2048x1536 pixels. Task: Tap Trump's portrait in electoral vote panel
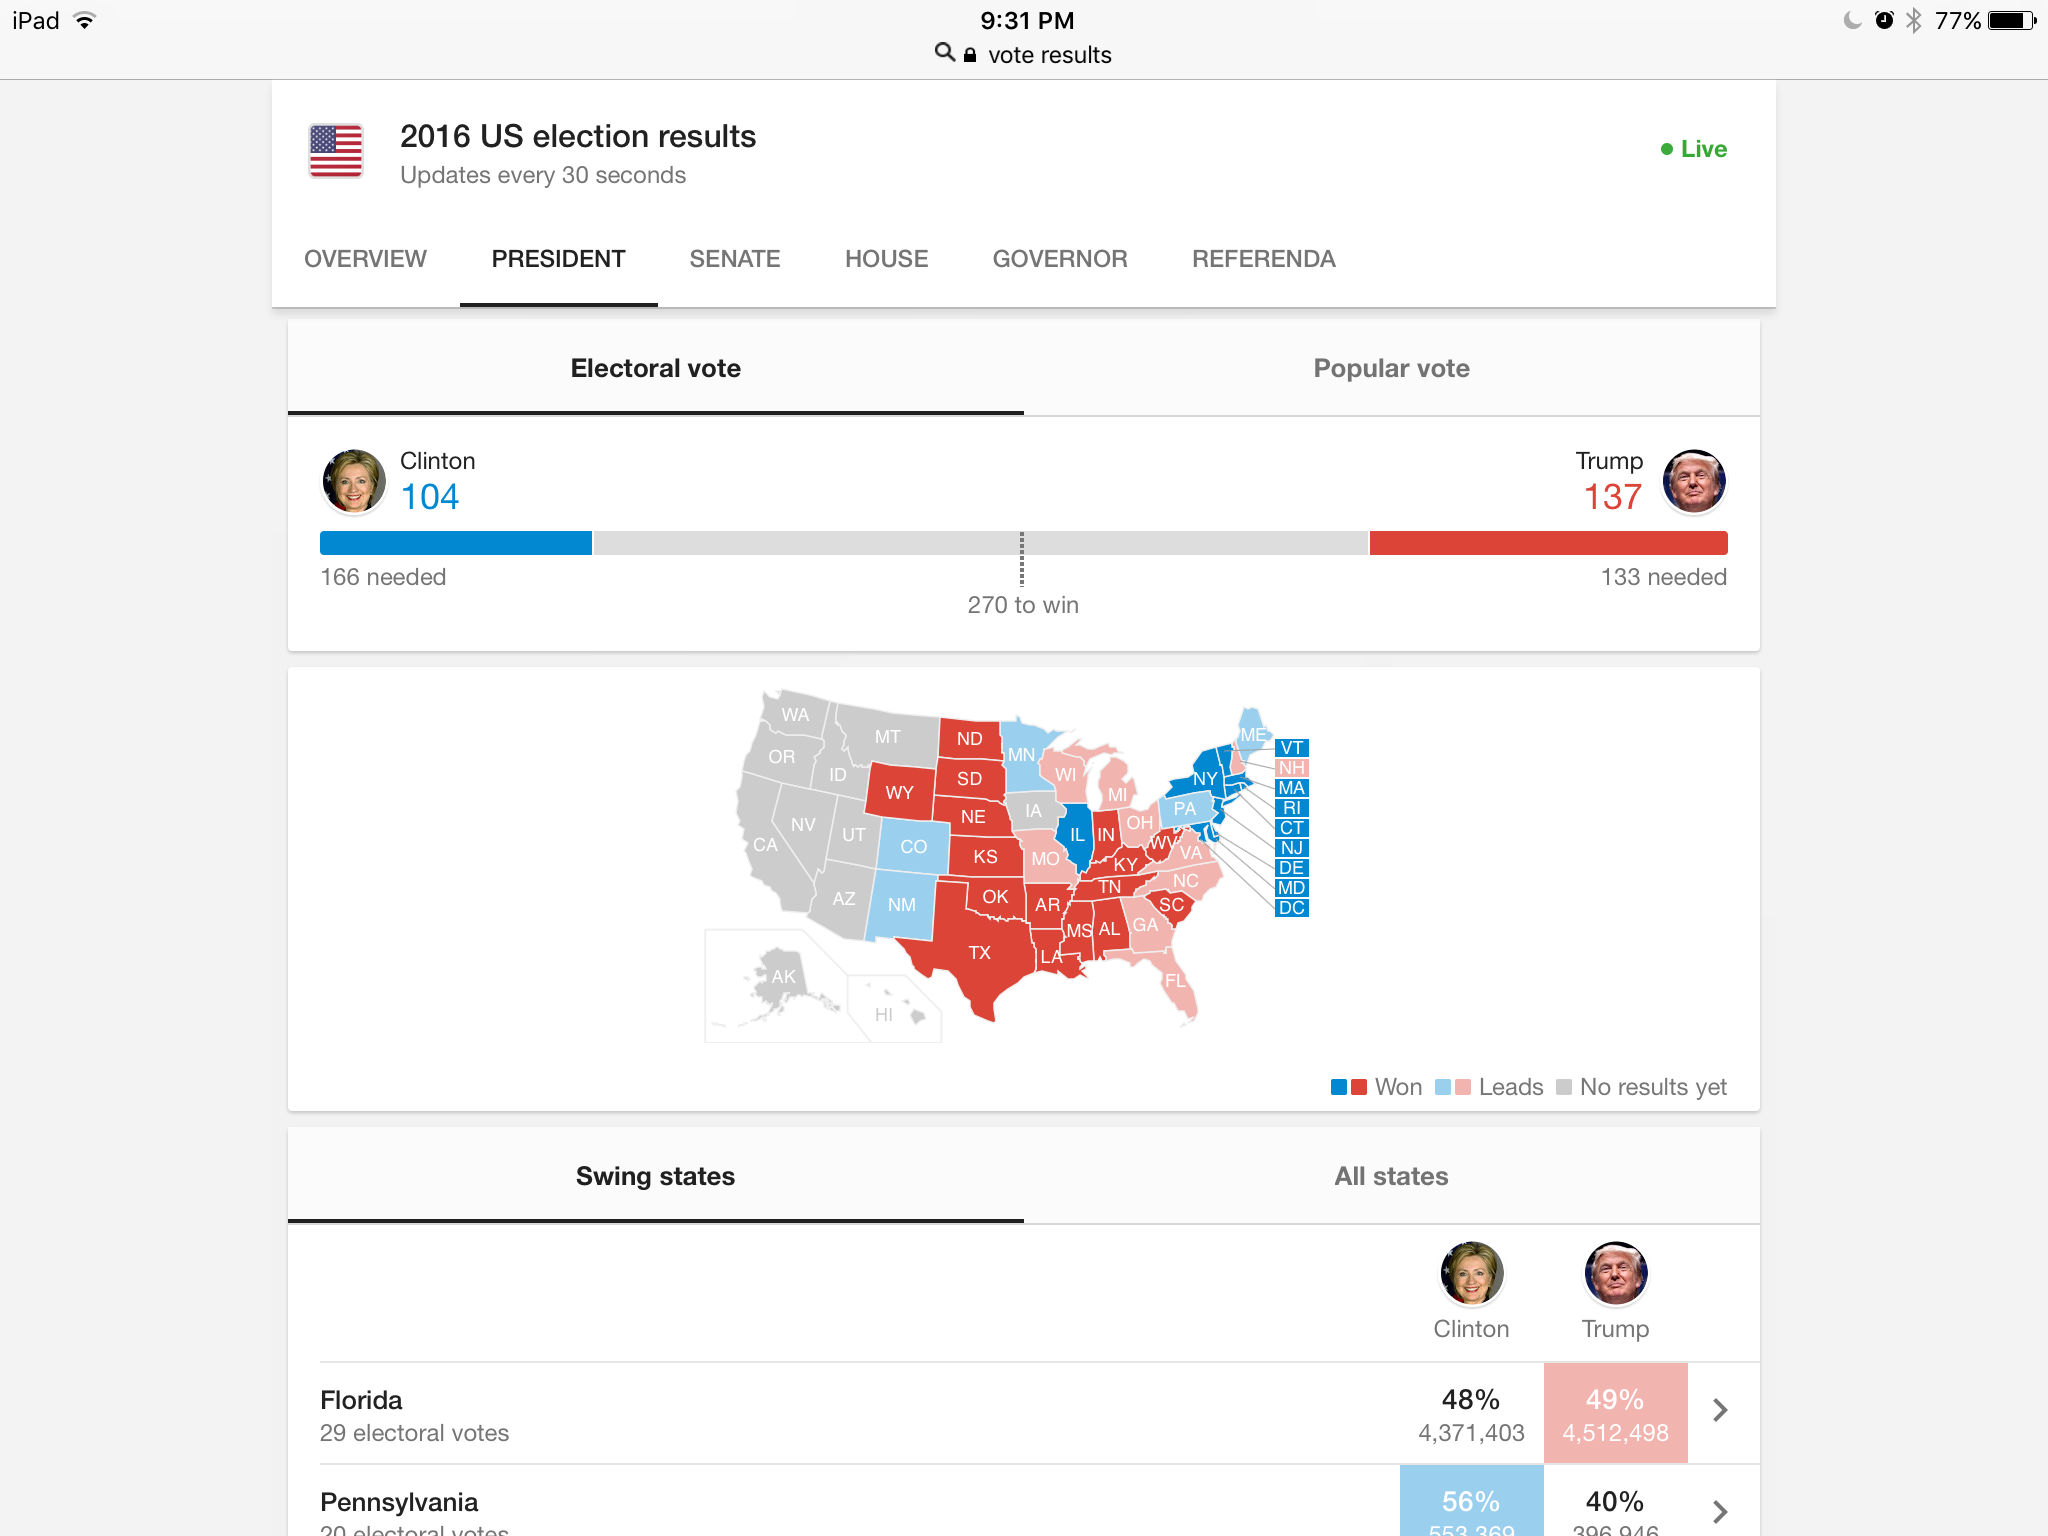(1693, 481)
